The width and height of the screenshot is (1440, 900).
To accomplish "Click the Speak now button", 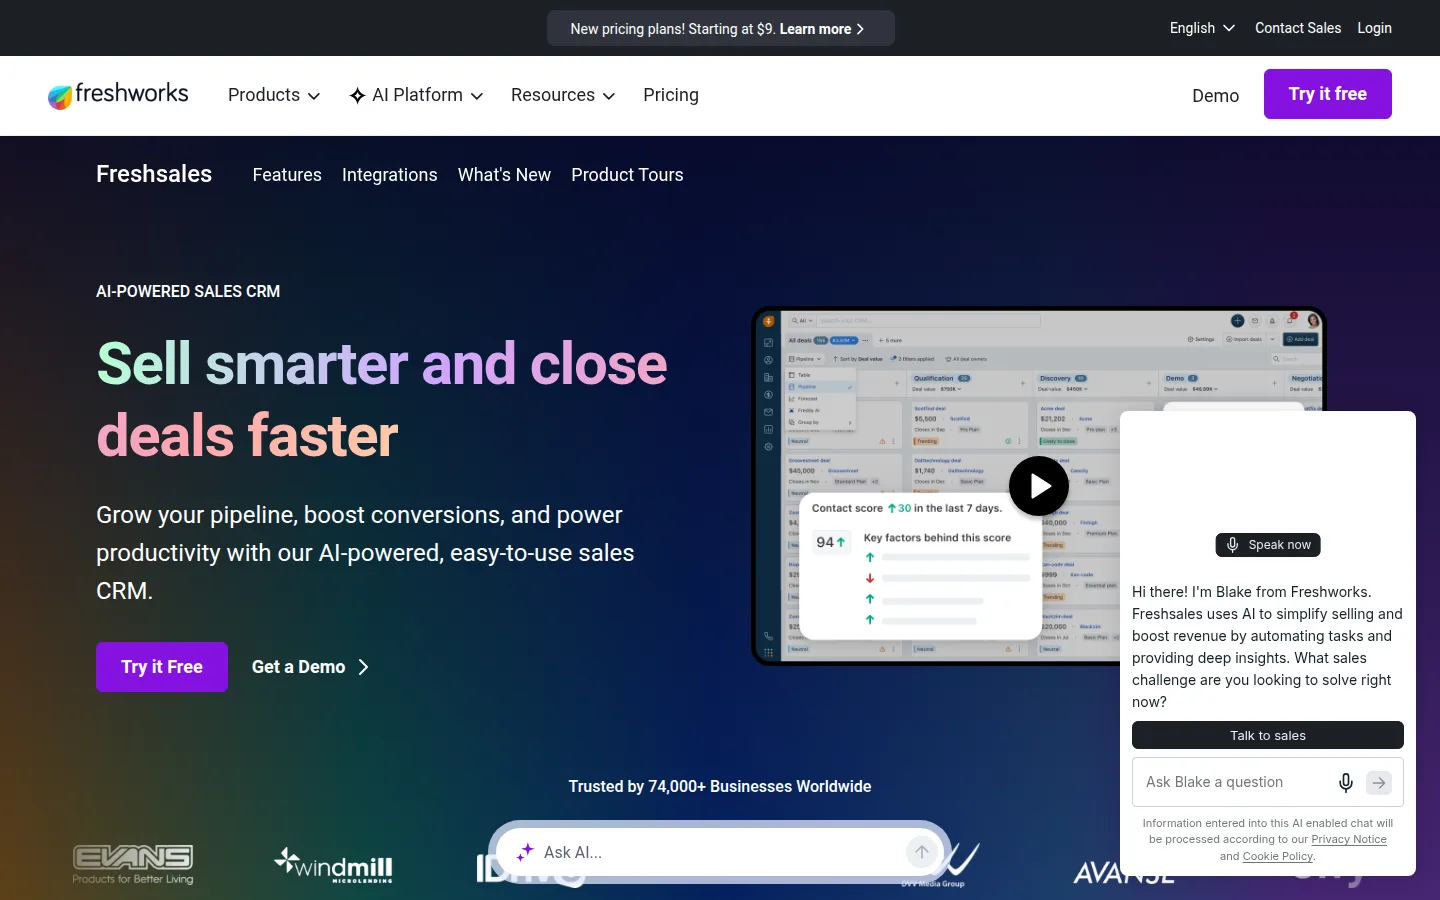I will (x=1268, y=545).
